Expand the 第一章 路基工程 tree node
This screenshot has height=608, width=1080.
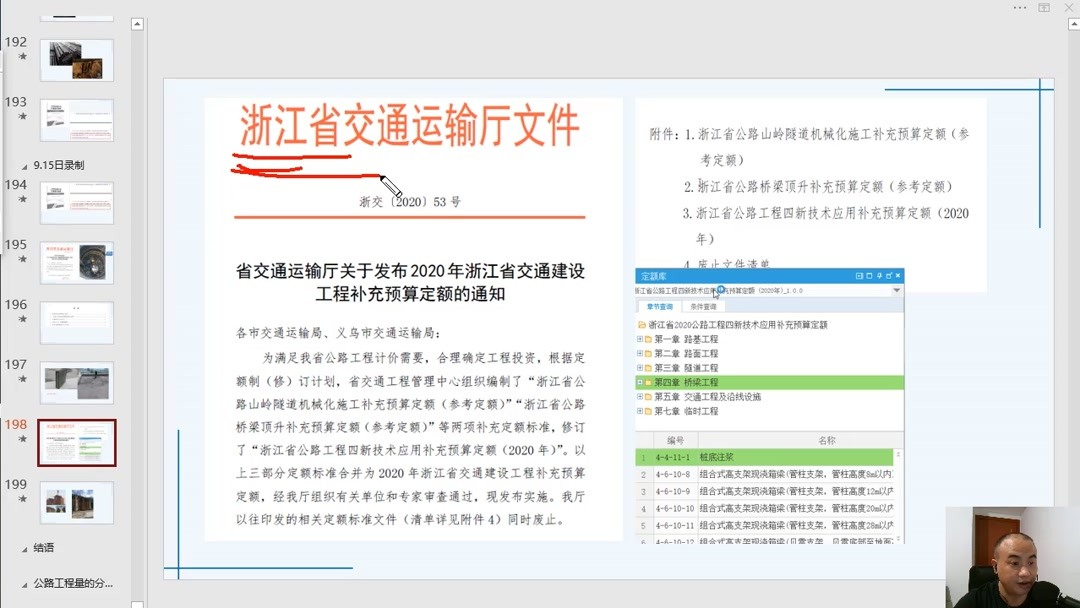(640, 340)
